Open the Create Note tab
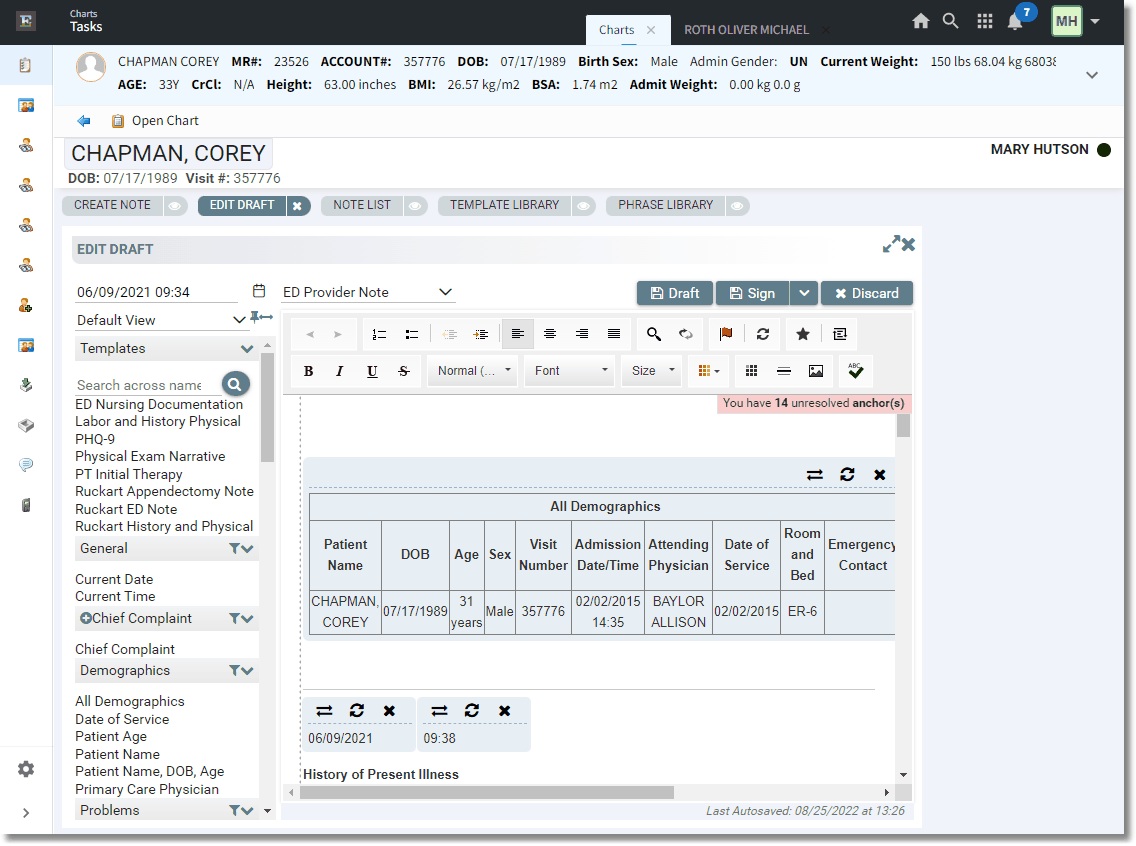This screenshot has width=1136, height=846. click(x=112, y=205)
